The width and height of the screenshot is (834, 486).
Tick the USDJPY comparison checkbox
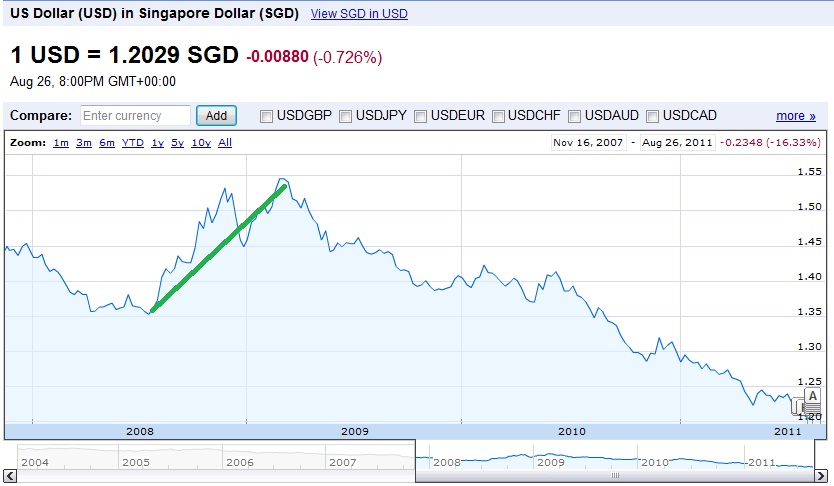346,116
